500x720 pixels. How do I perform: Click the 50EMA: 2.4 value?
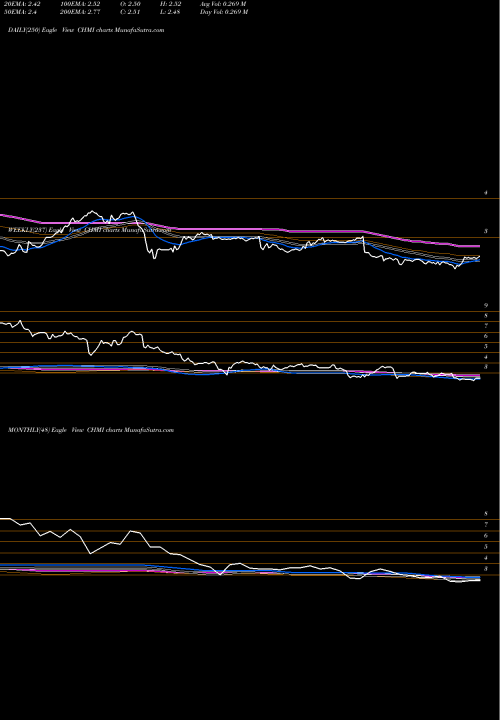[20, 12]
